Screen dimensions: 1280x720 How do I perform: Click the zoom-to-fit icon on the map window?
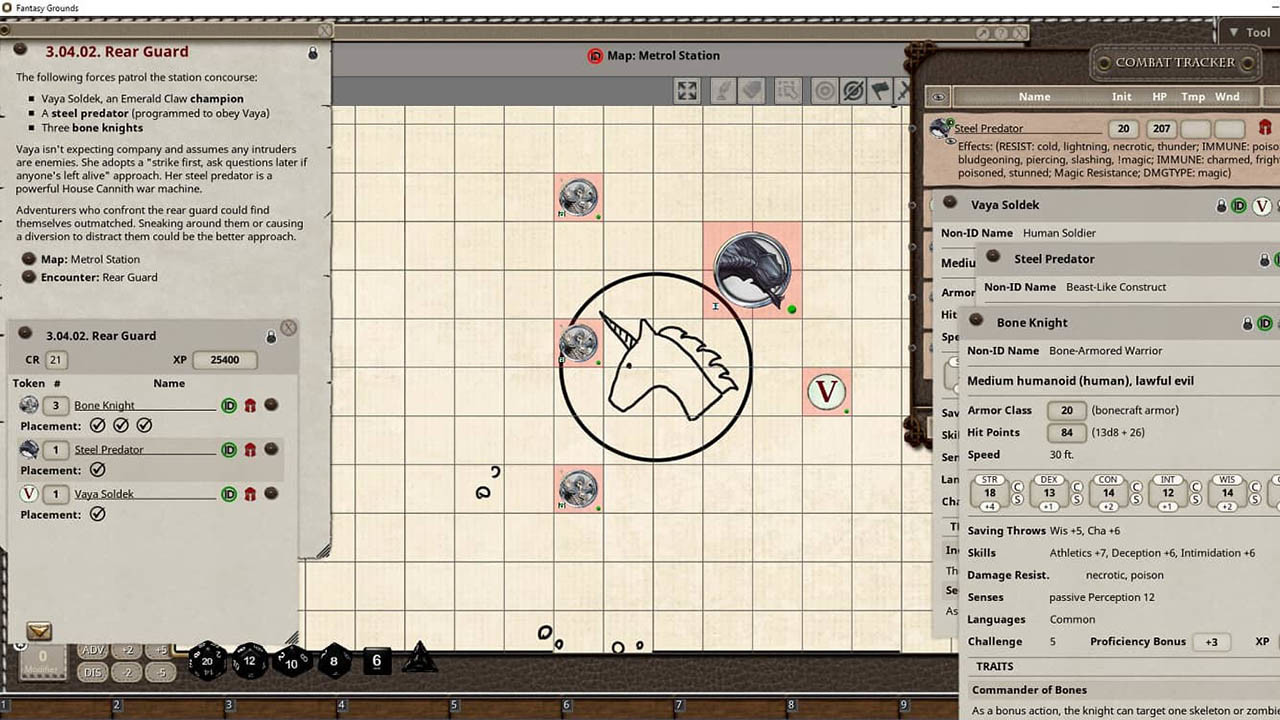(x=687, y=91)
